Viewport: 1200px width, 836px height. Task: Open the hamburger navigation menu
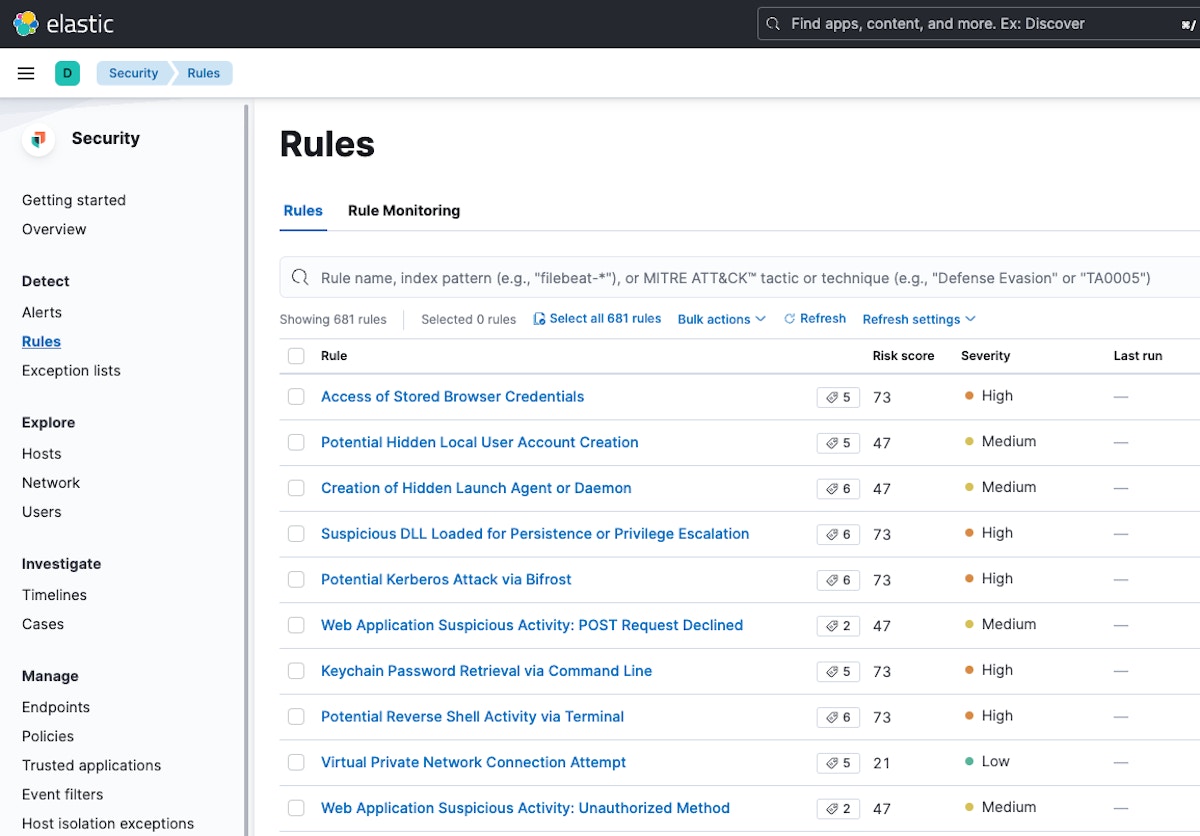(27, 73)
